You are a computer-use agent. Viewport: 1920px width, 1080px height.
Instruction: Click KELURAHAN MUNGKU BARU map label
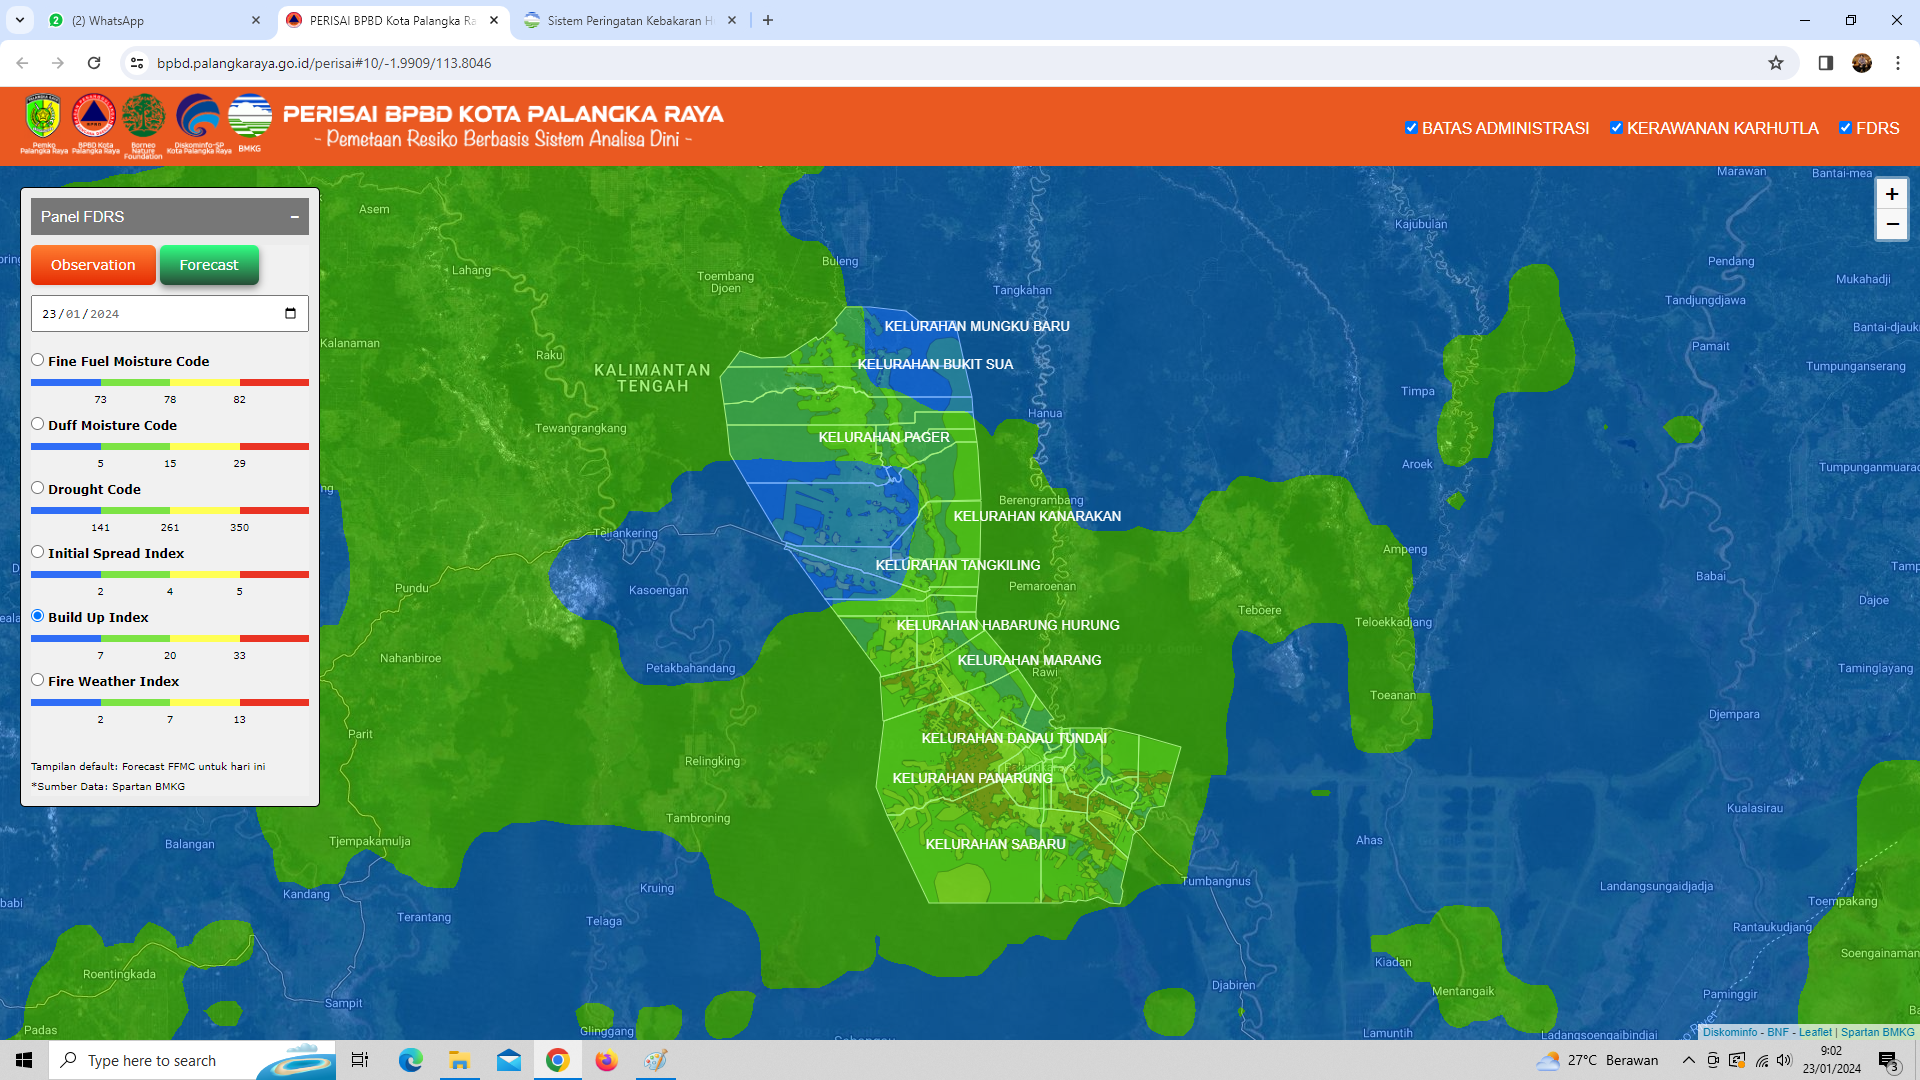(977, 326)
